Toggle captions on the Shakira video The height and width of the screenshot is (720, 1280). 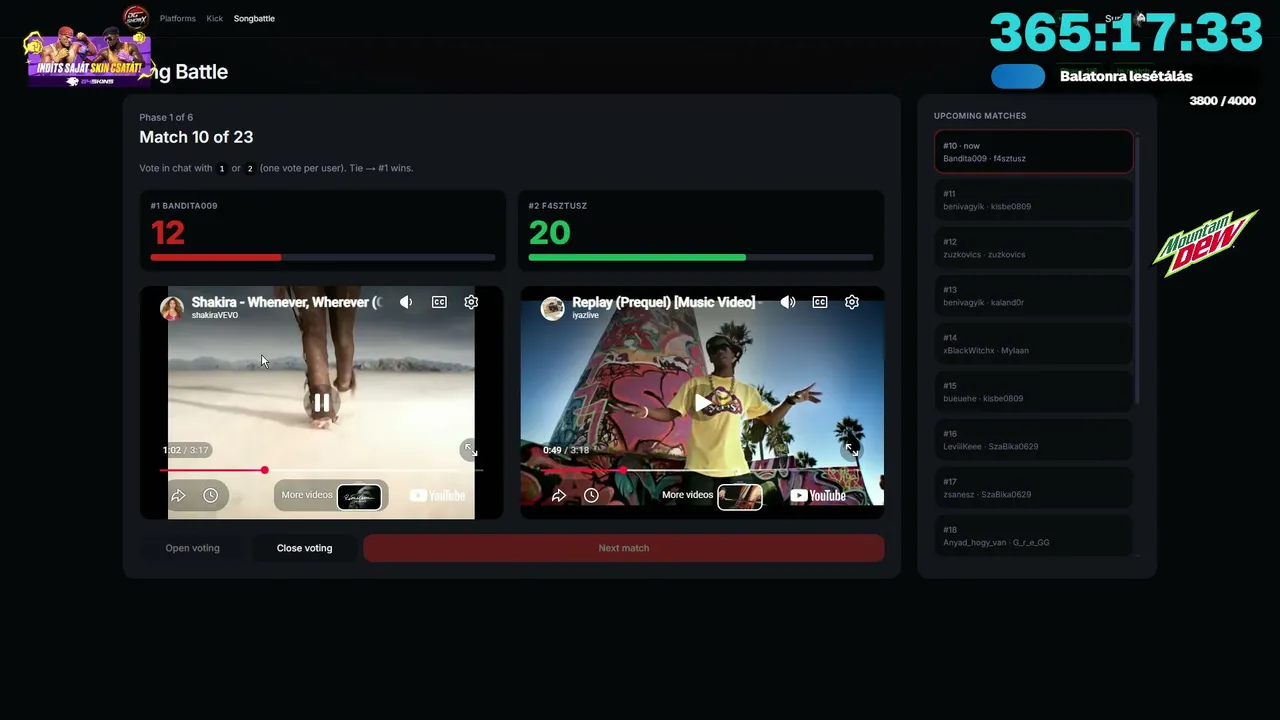click(x=439, y=302)
